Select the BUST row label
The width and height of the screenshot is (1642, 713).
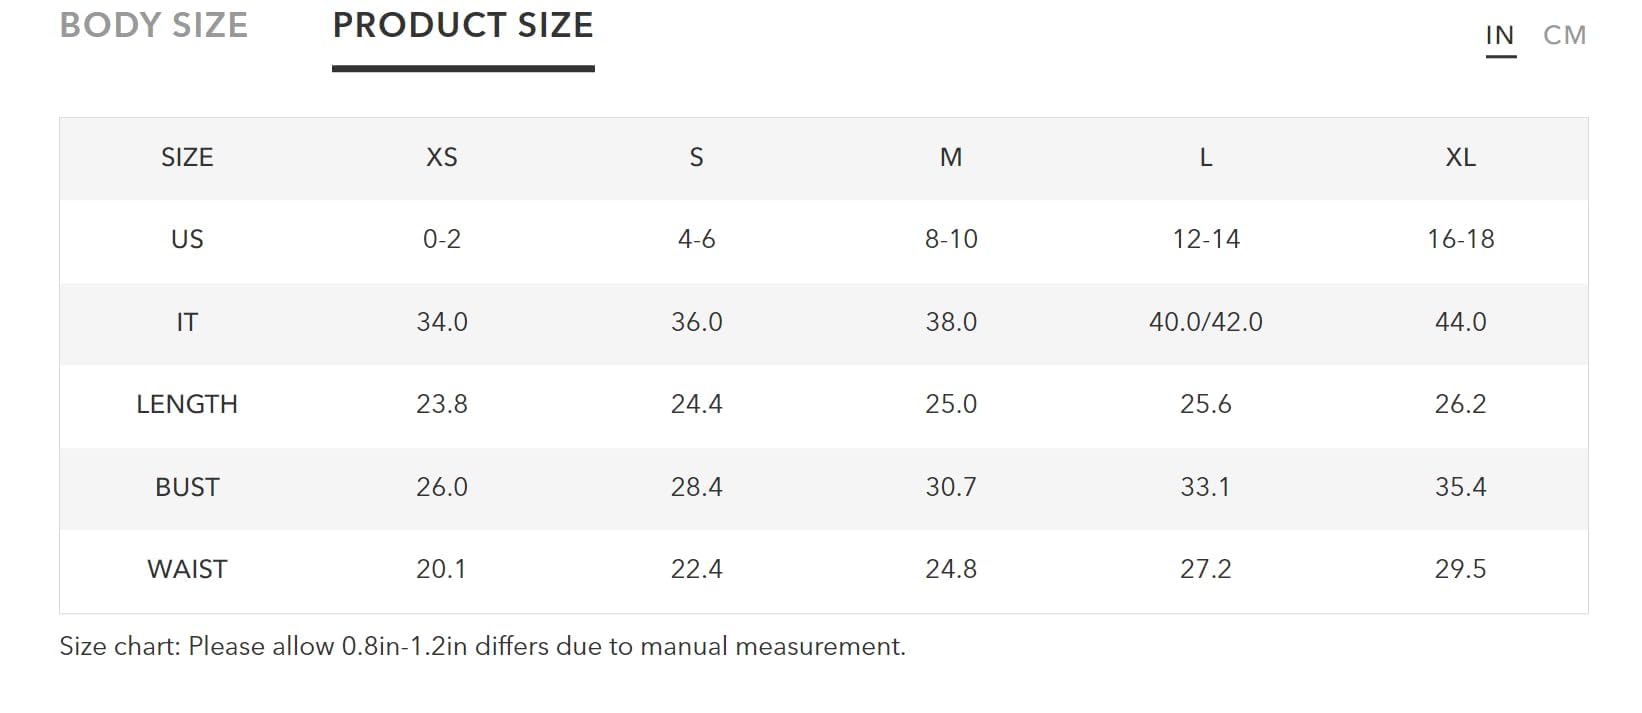click(x=187, y=487)
